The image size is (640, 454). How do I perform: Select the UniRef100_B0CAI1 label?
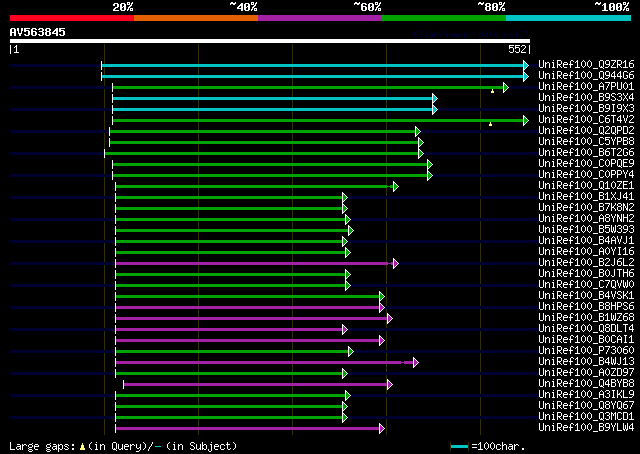click(x=586, y=340)
